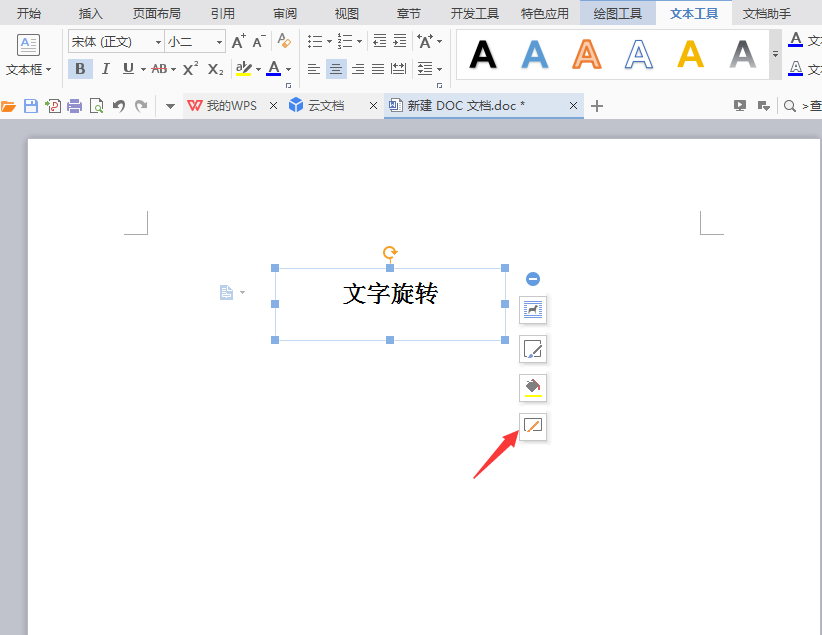Add new document tab
822x635 pixels.
click(x=597, y=106)
